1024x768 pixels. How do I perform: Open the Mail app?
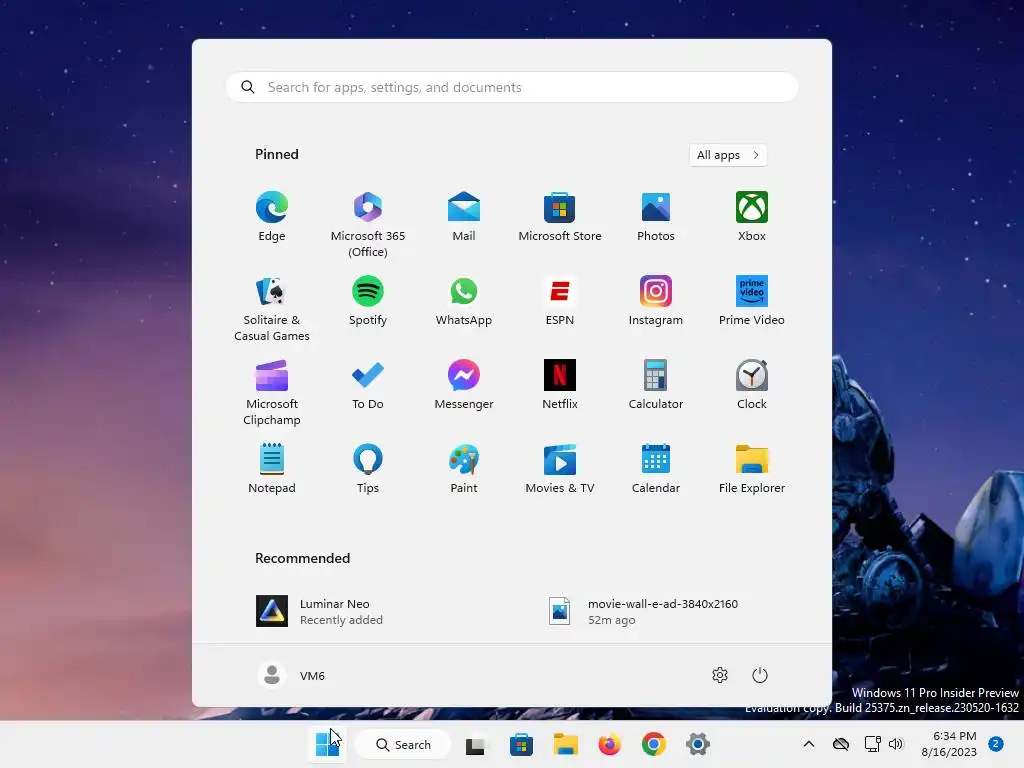point(464,217)
